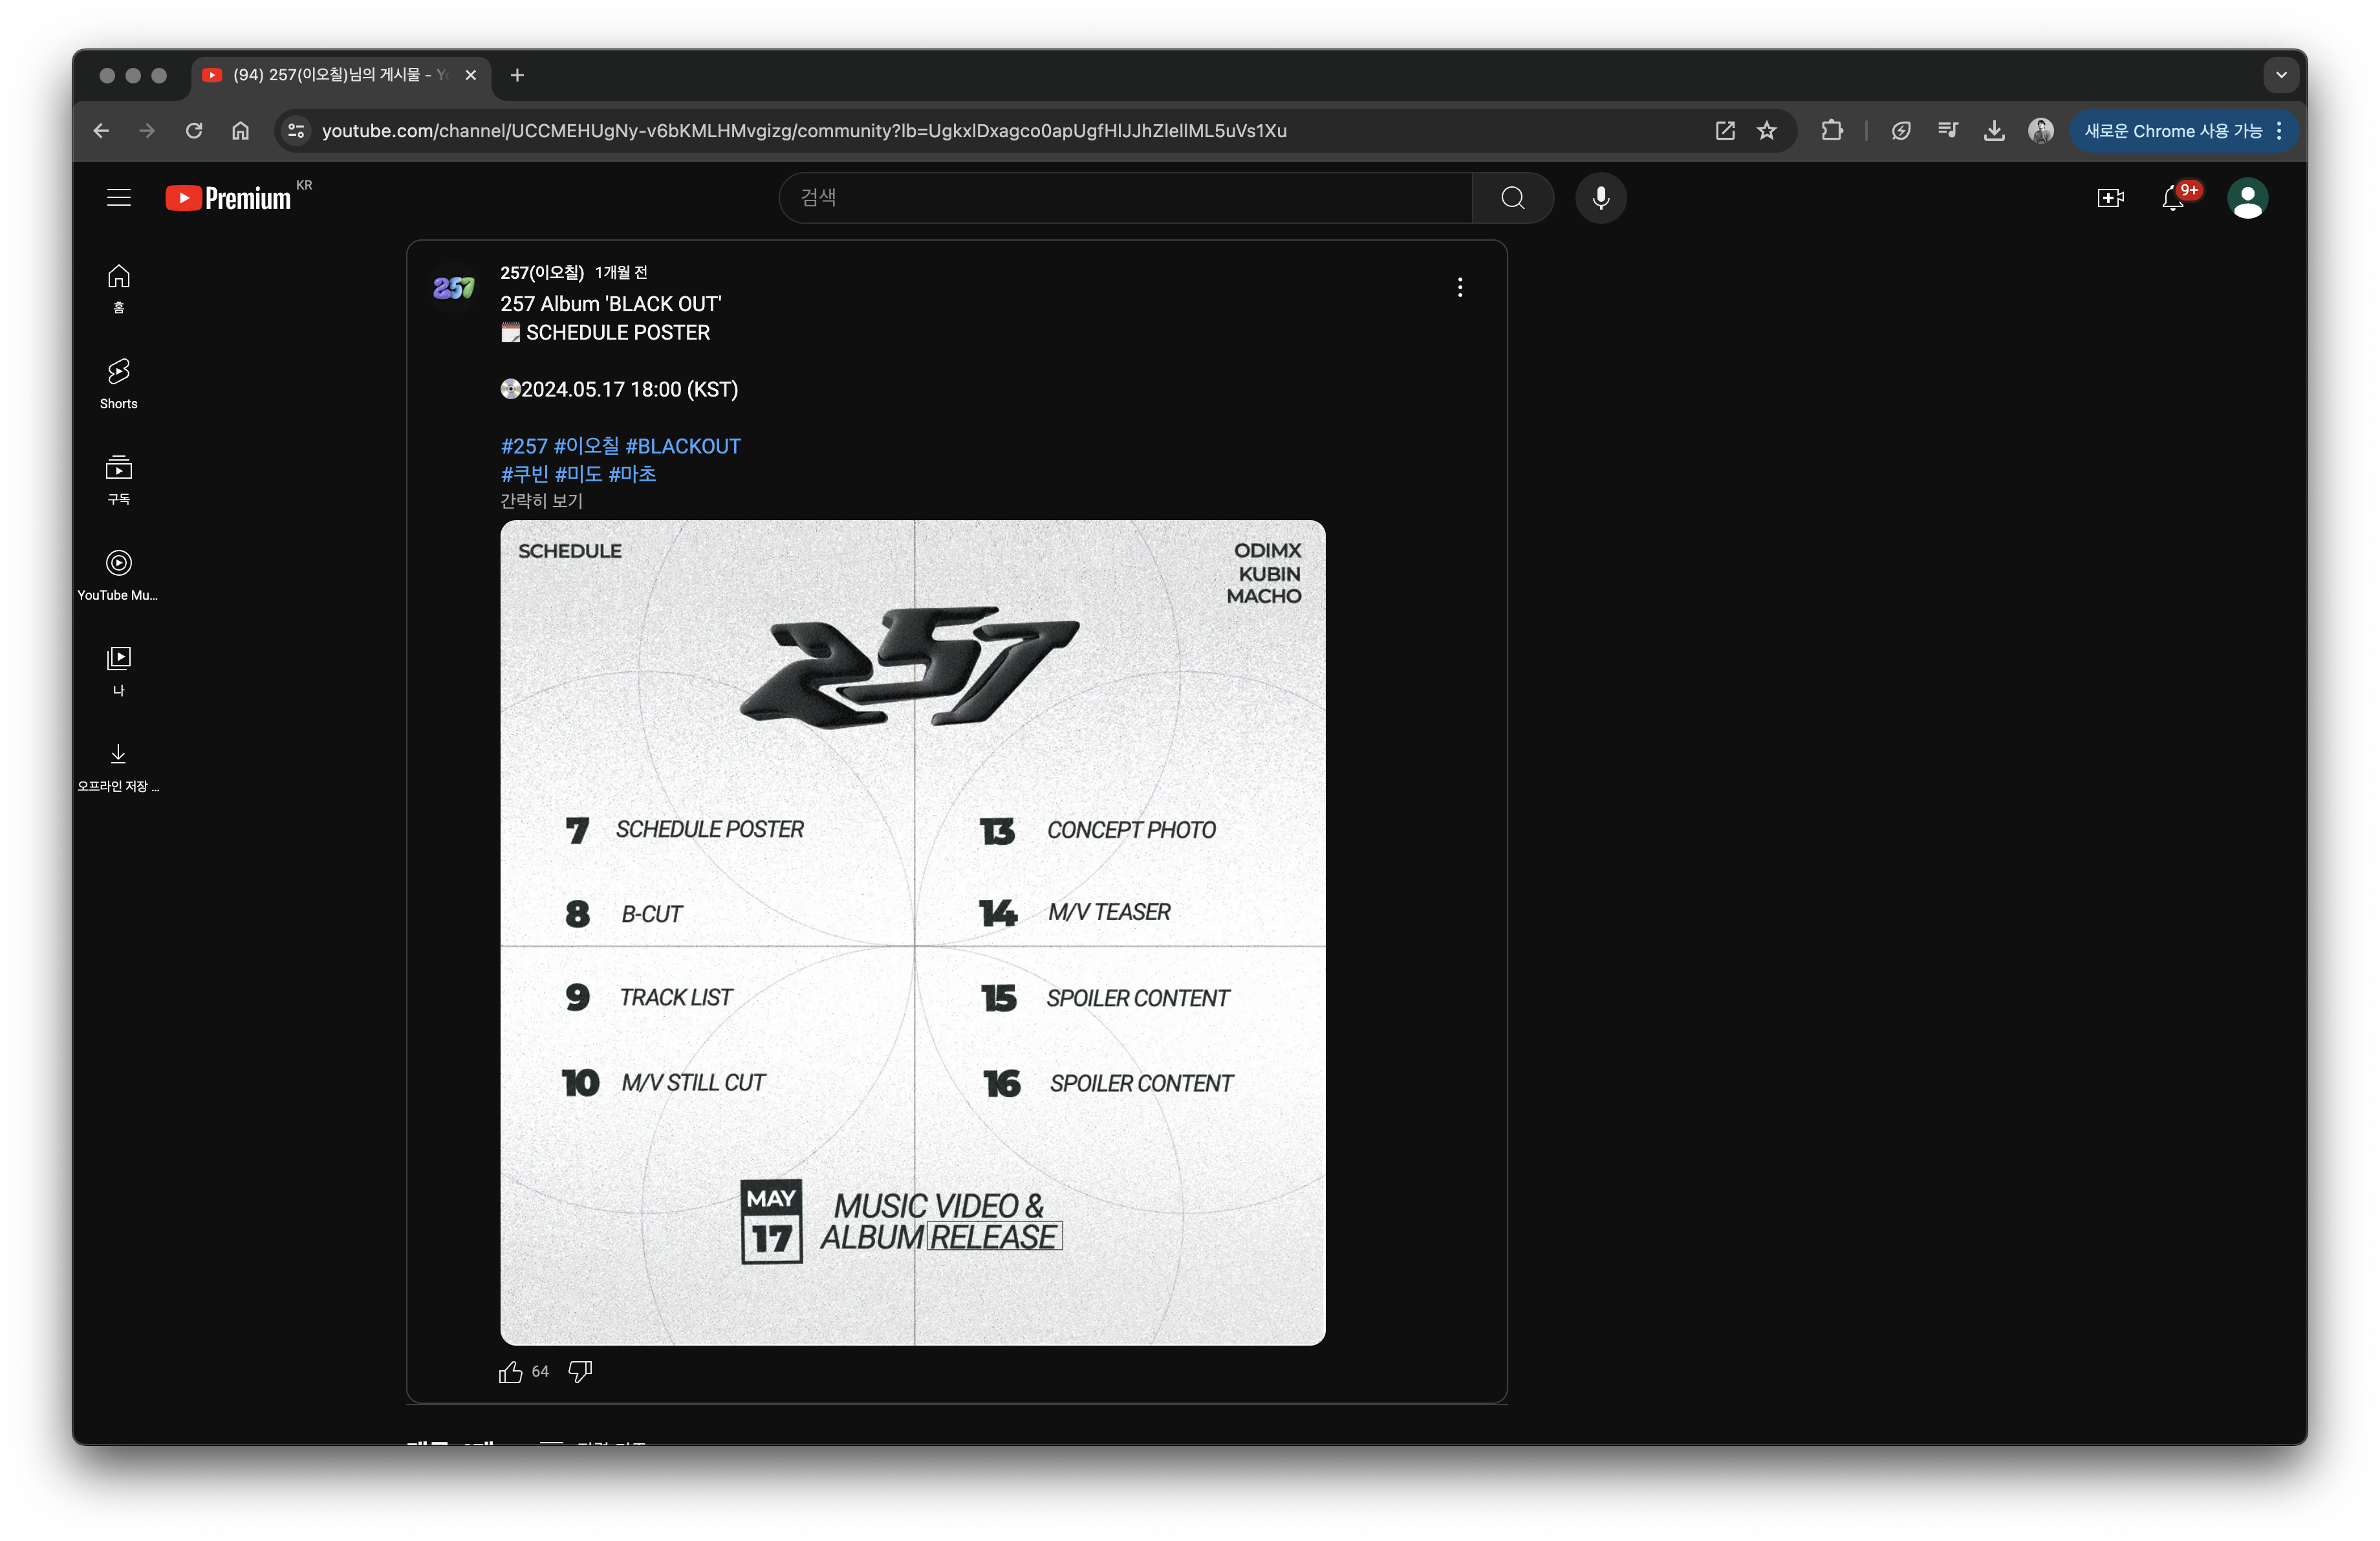Open the notifications bell

(x=2172, y=198)
